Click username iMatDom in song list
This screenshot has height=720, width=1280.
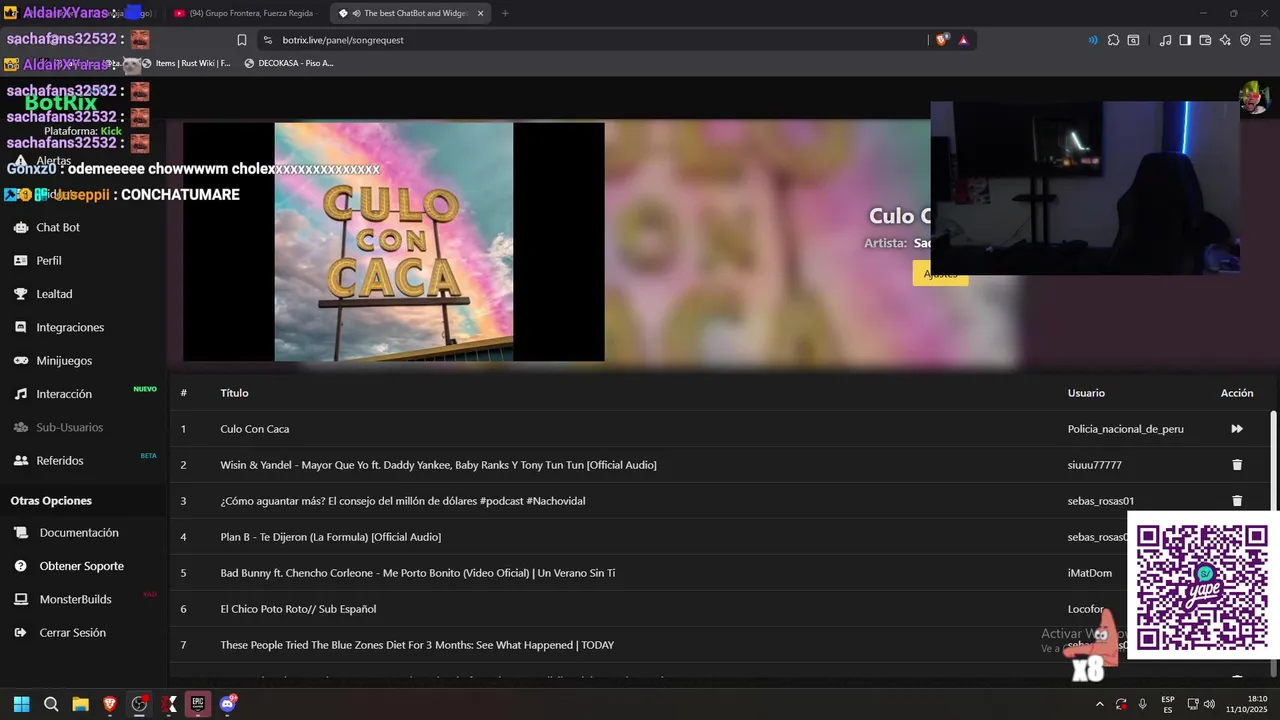tap(1089, 573)
